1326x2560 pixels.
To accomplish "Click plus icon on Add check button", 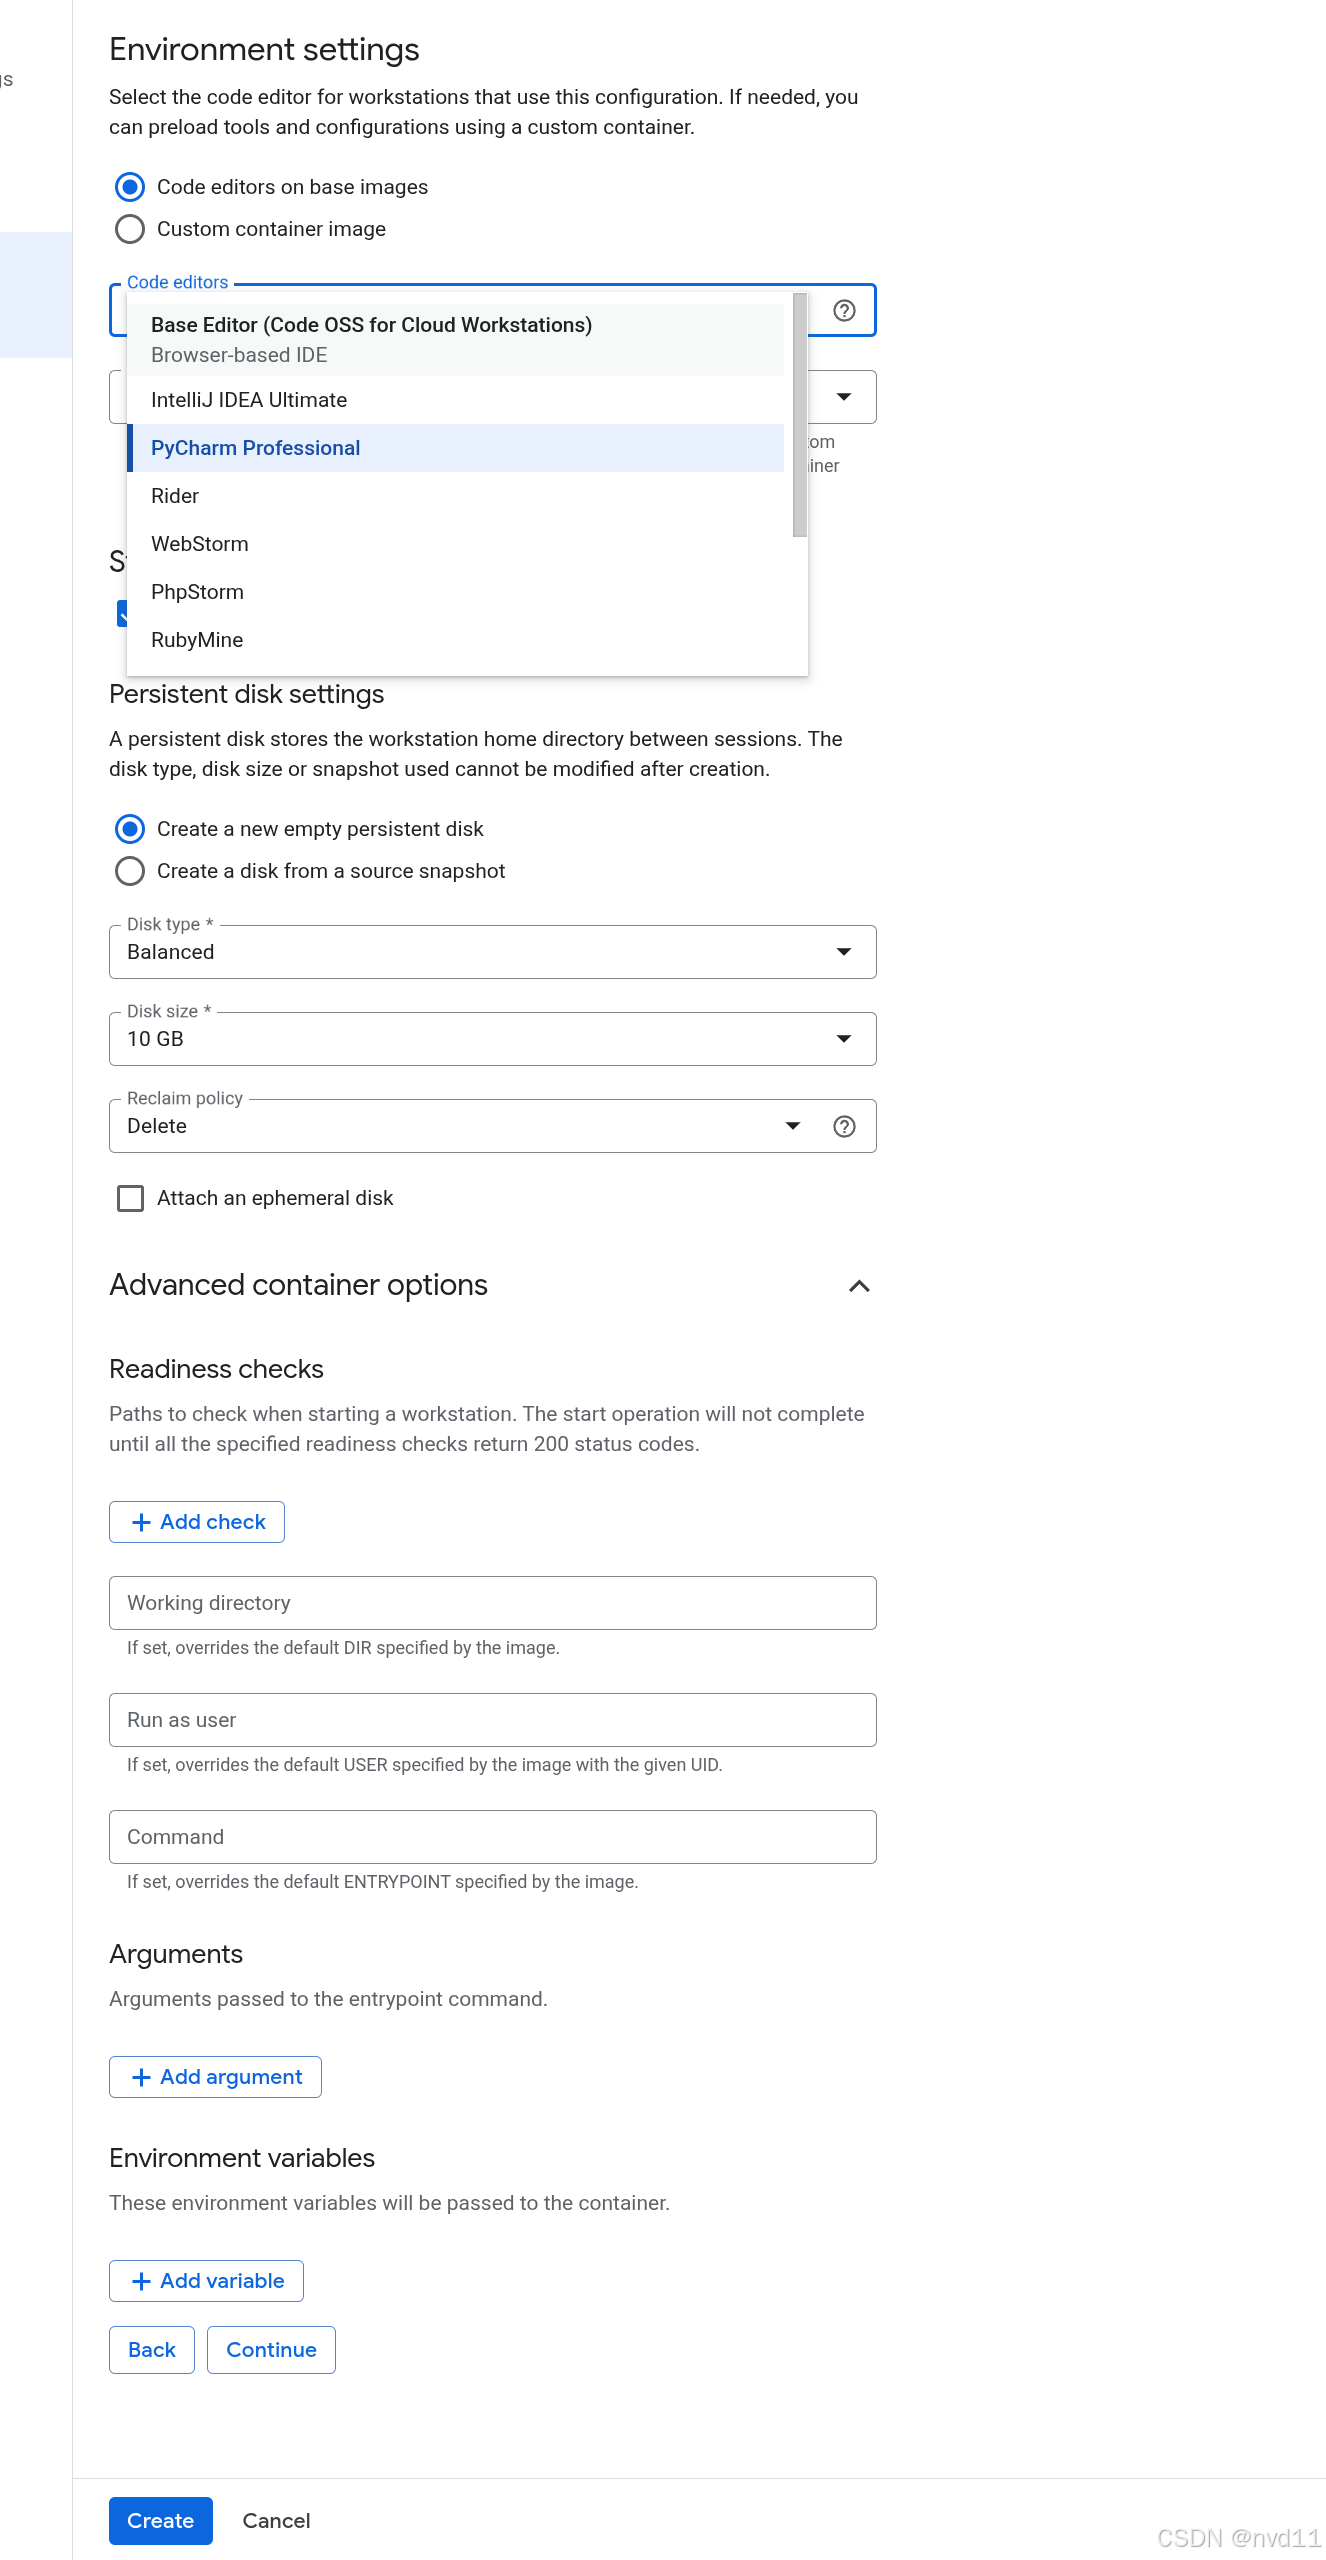I will [142, 1522].
